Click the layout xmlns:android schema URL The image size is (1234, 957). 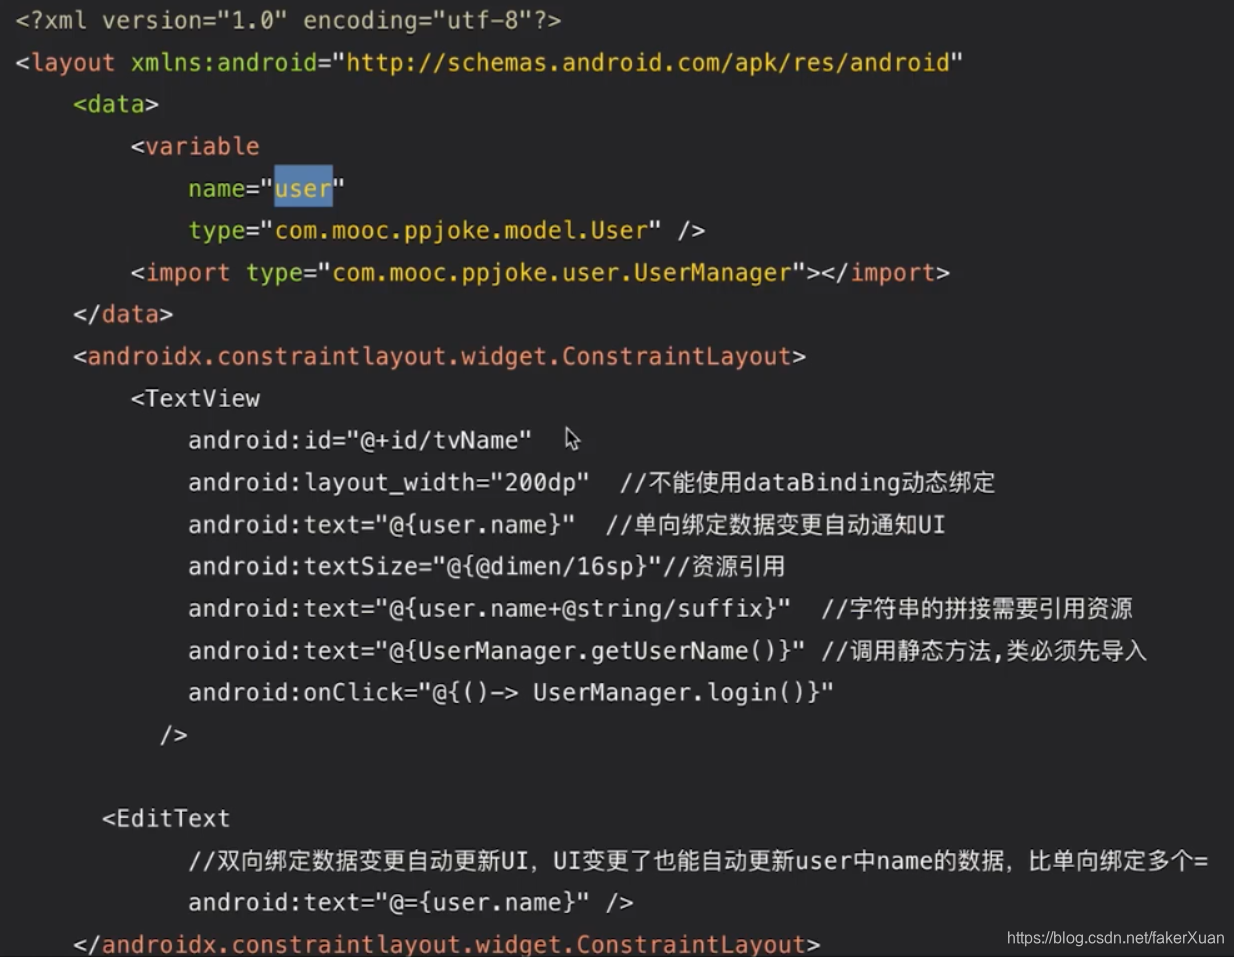coord(647,63)
